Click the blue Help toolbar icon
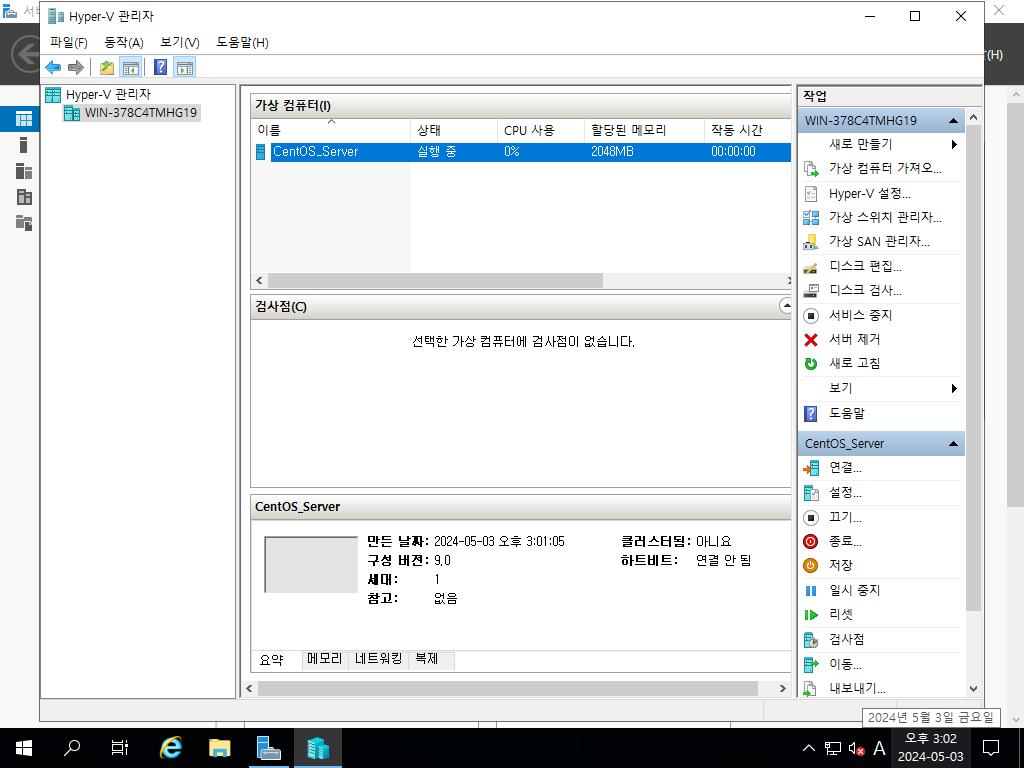Viewport: 1024px width, 768px height. tap(160, 67)
